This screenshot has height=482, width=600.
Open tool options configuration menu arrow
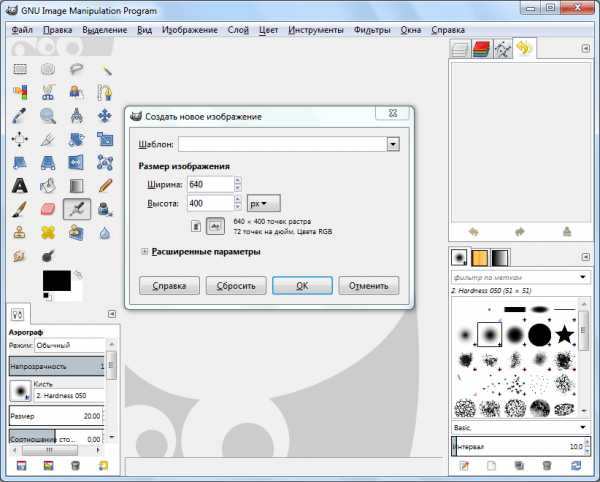click(x=112, y=314)
